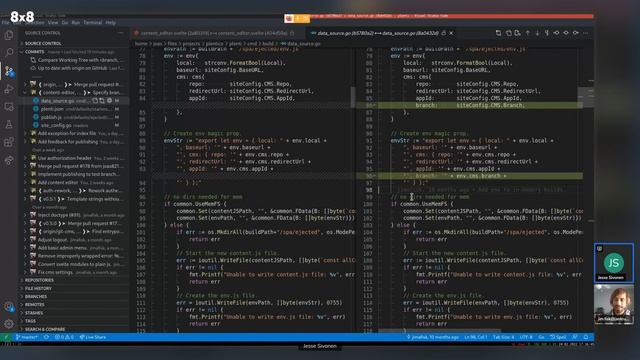Select the plenti.json changed file row
Viewport: 640px width, 360px height.
(75, 109)
